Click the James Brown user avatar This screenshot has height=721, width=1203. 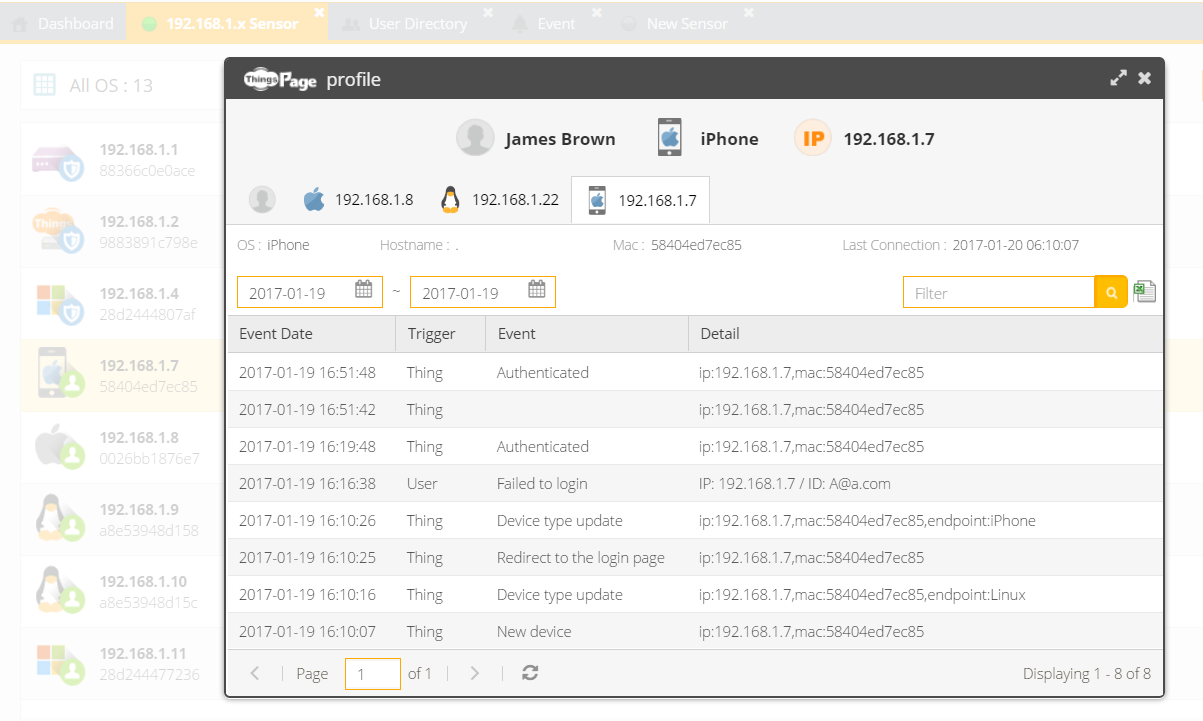tap(475, 138)
